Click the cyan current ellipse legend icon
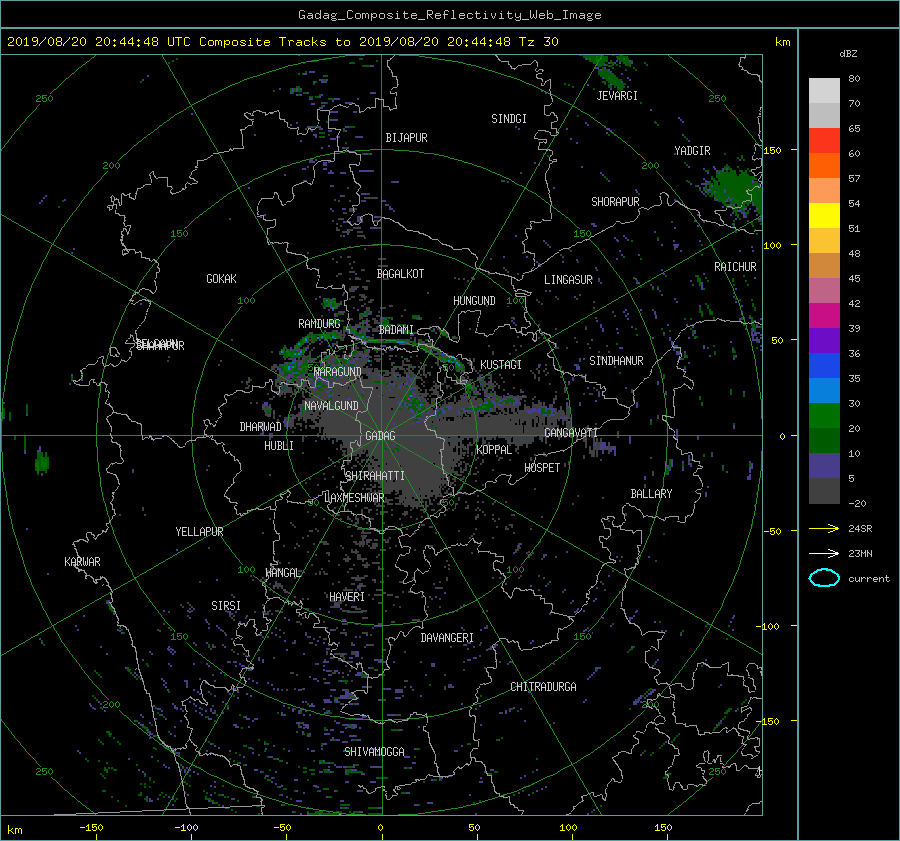 click(x=824, y=578)
